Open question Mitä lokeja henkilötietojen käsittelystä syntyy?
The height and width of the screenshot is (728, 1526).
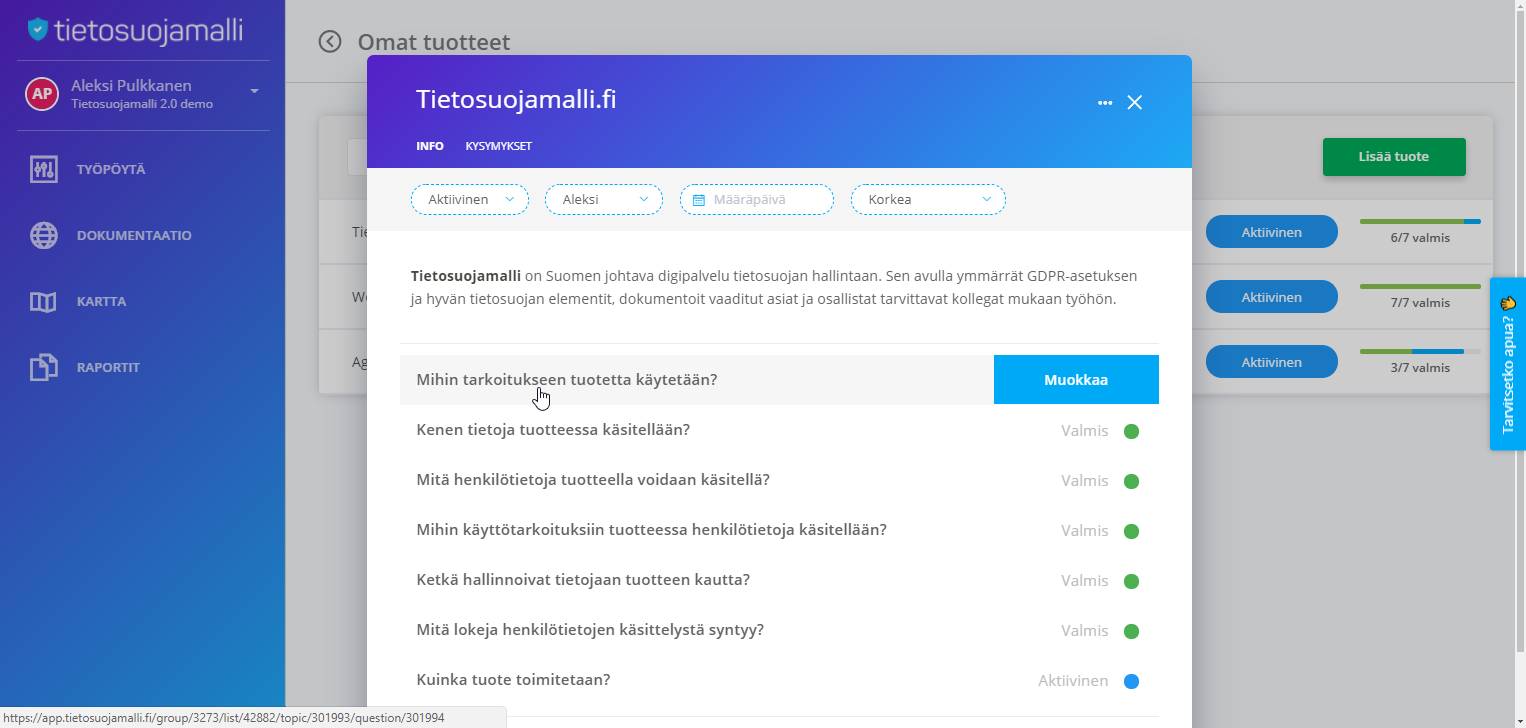(x=590, y=630)
